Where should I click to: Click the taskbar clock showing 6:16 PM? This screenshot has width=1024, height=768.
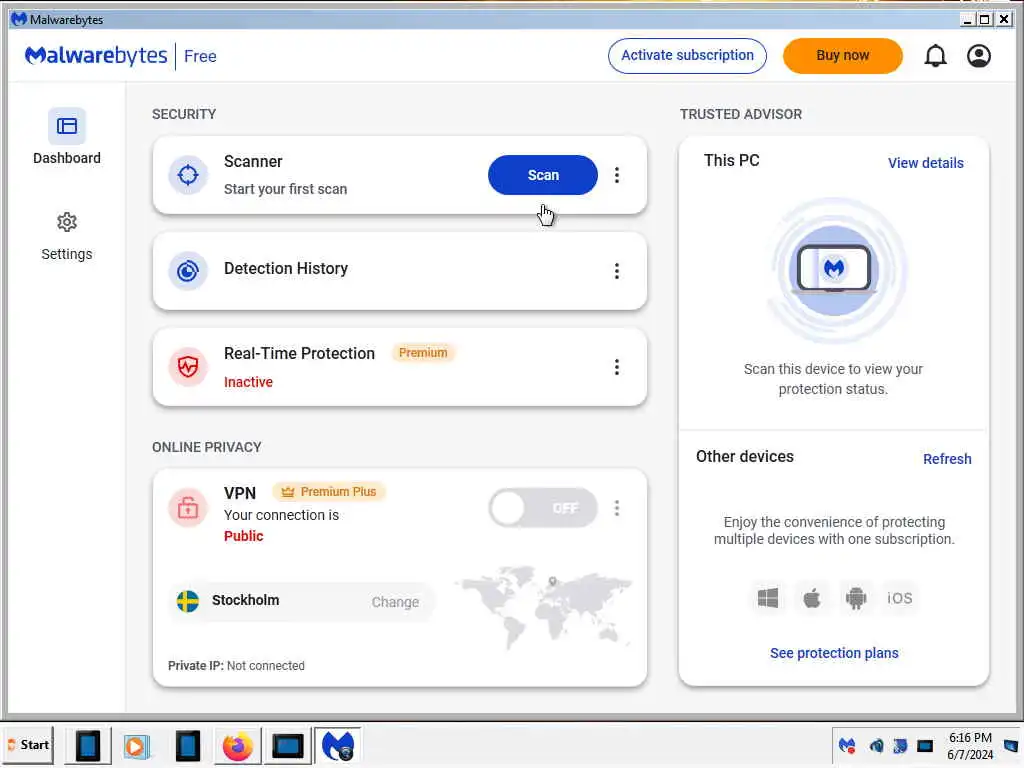[970, 746]
